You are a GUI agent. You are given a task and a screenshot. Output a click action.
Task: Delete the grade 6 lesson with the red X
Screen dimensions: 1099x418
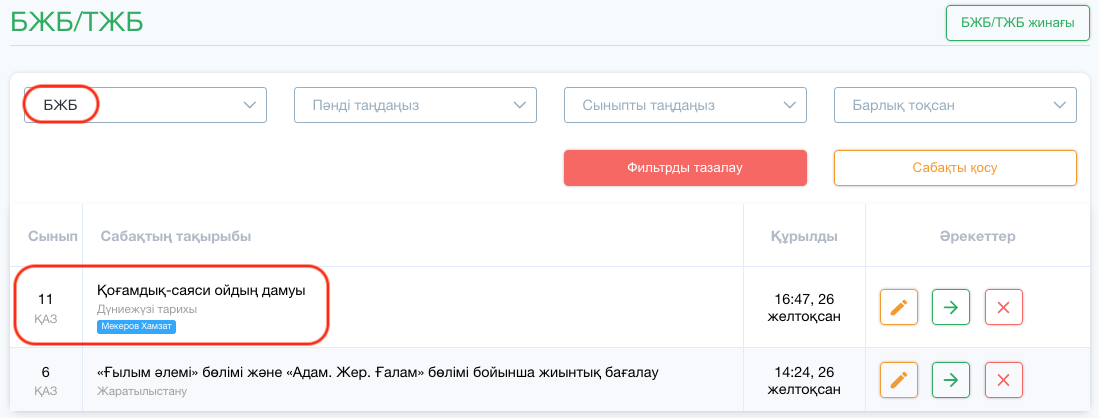pyautogui.click(x=1004, y=380)
